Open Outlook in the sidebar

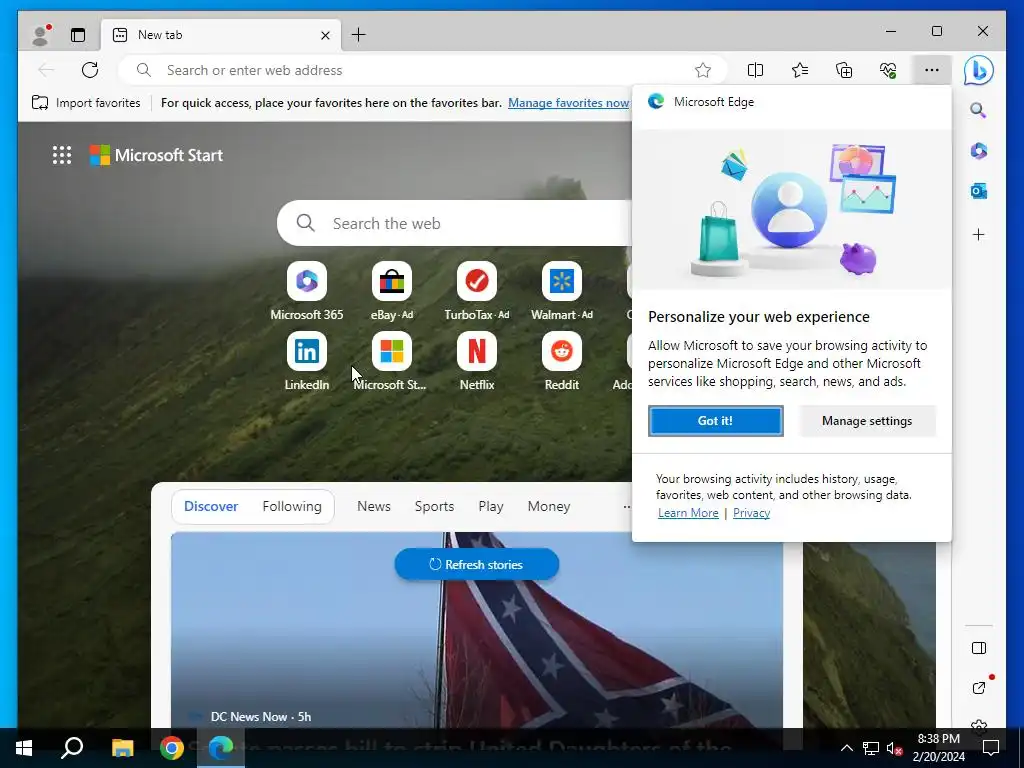pyautogui.click(x=978, y=191)
